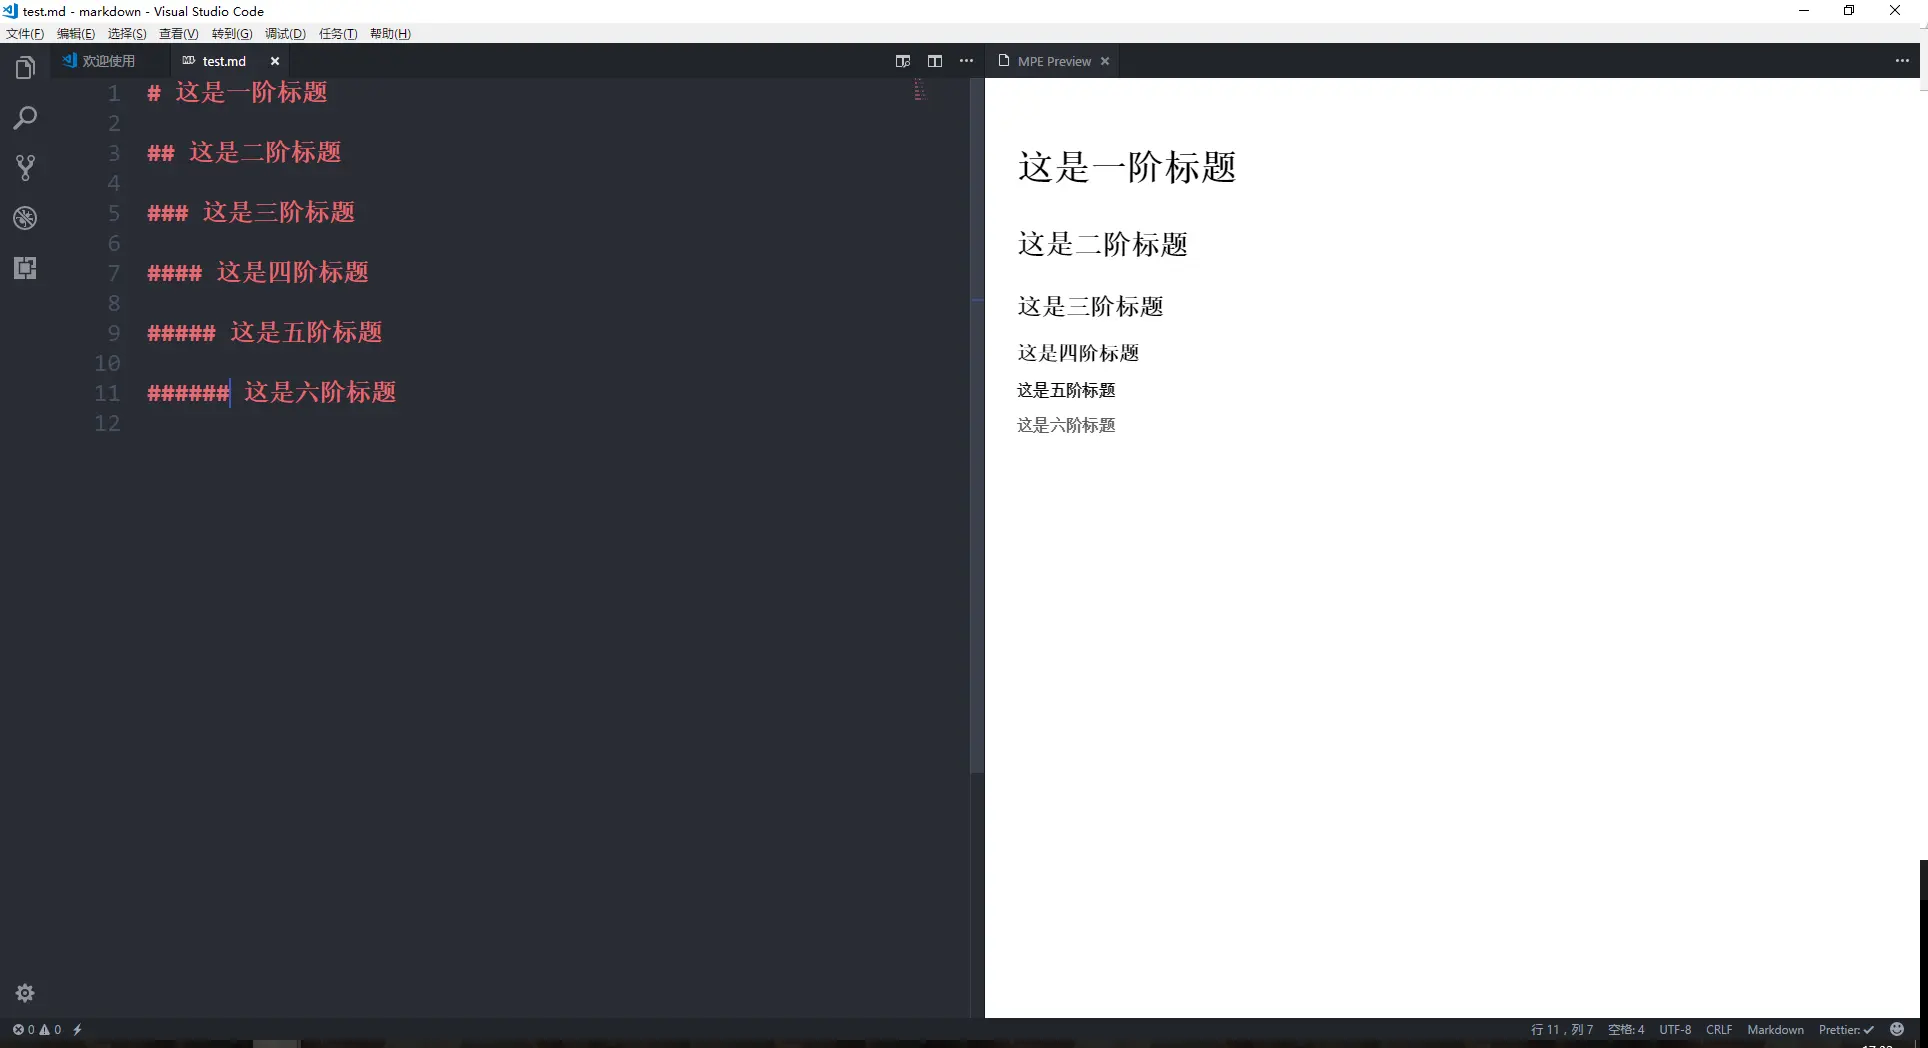This screenshot has width=1928, height=1048.
Task: Open the Source Control view
Action: coord(25,167)
